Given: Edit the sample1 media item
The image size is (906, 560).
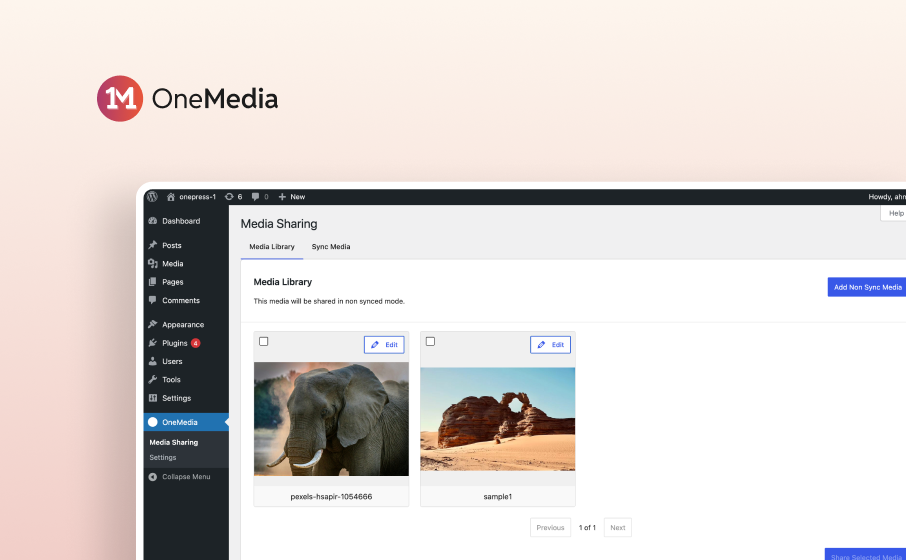Looking at the screenshot, I should (x=551, y=344).
